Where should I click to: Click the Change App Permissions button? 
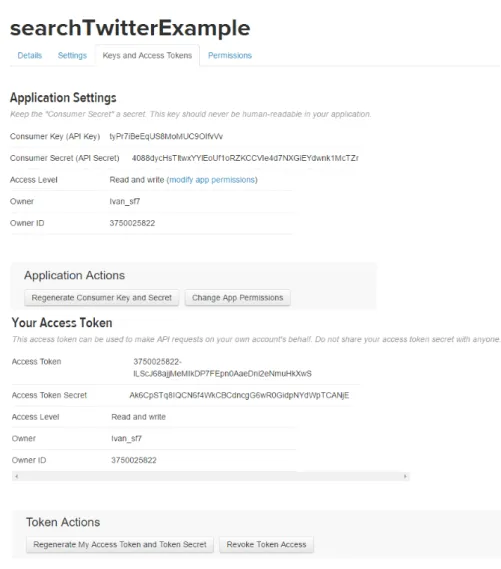[238, 298]
